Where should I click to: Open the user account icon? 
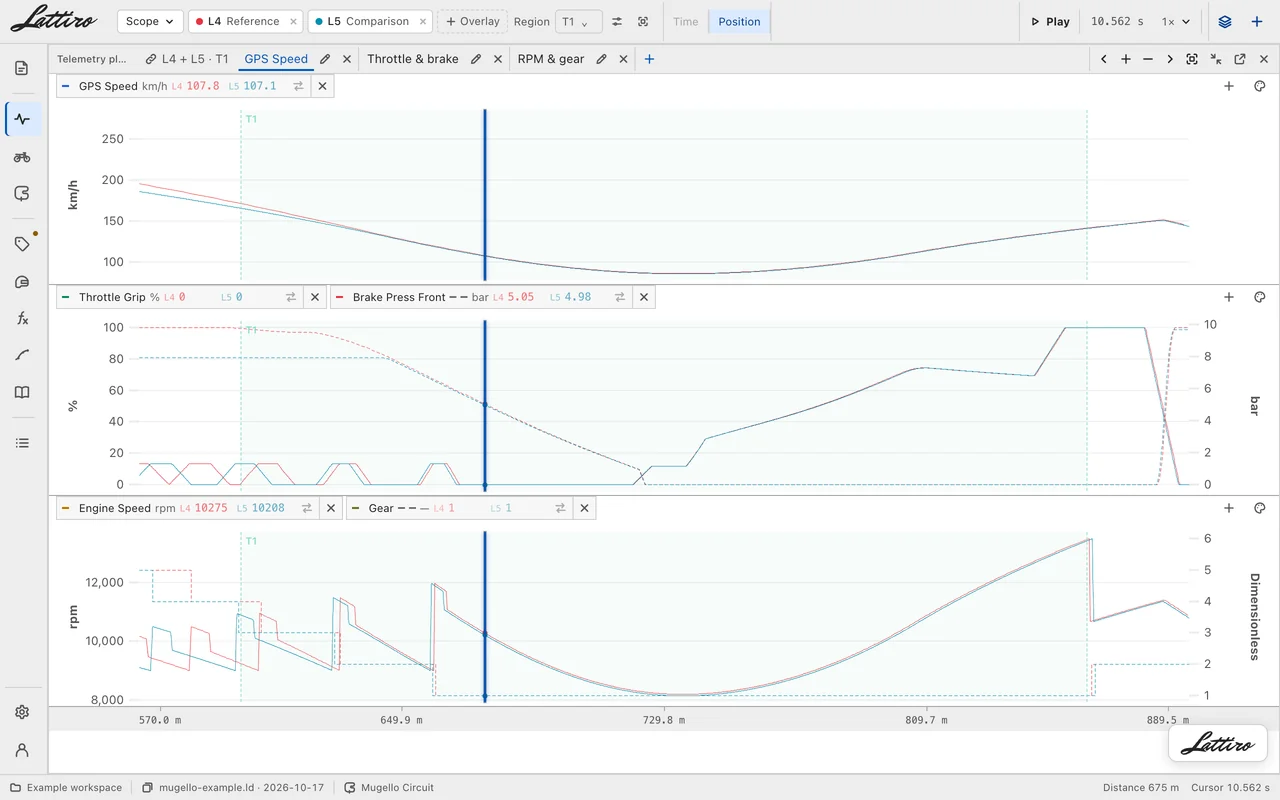[x=22, y=750]
